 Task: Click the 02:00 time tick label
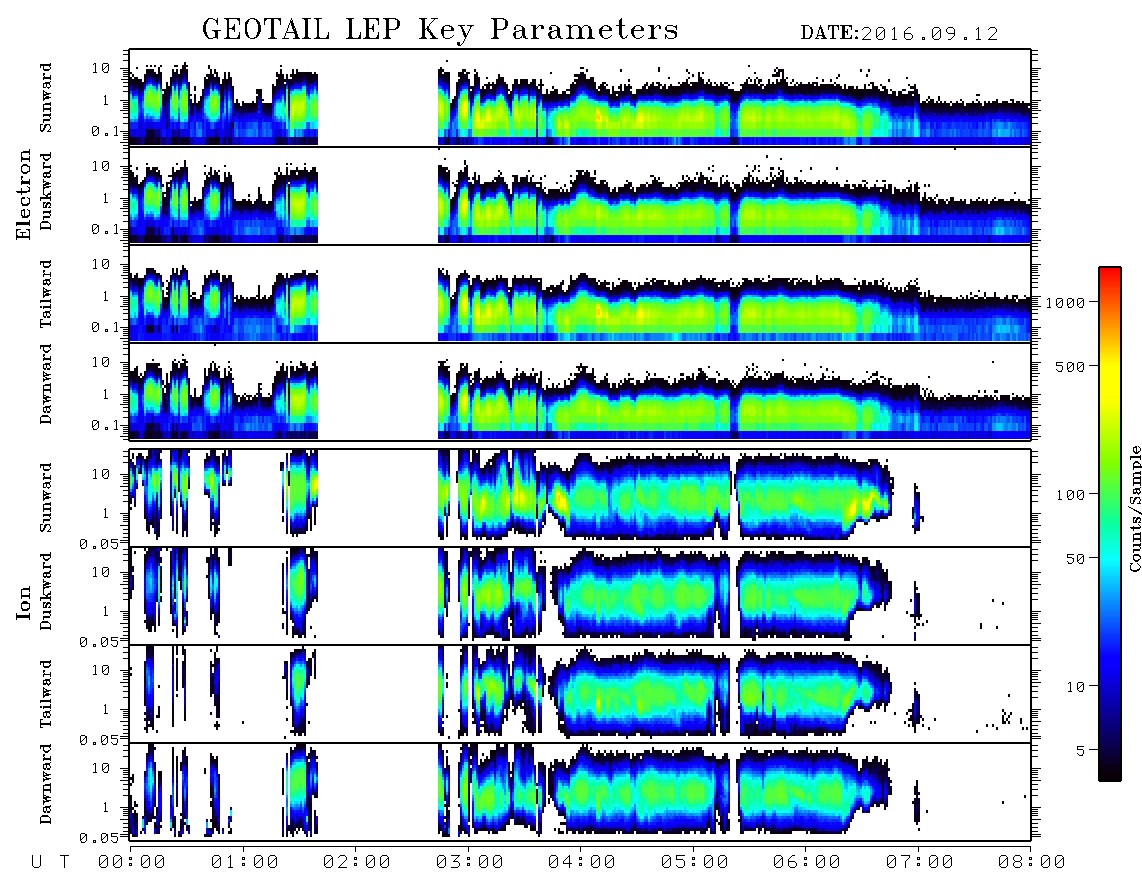(x=356, y=863)
